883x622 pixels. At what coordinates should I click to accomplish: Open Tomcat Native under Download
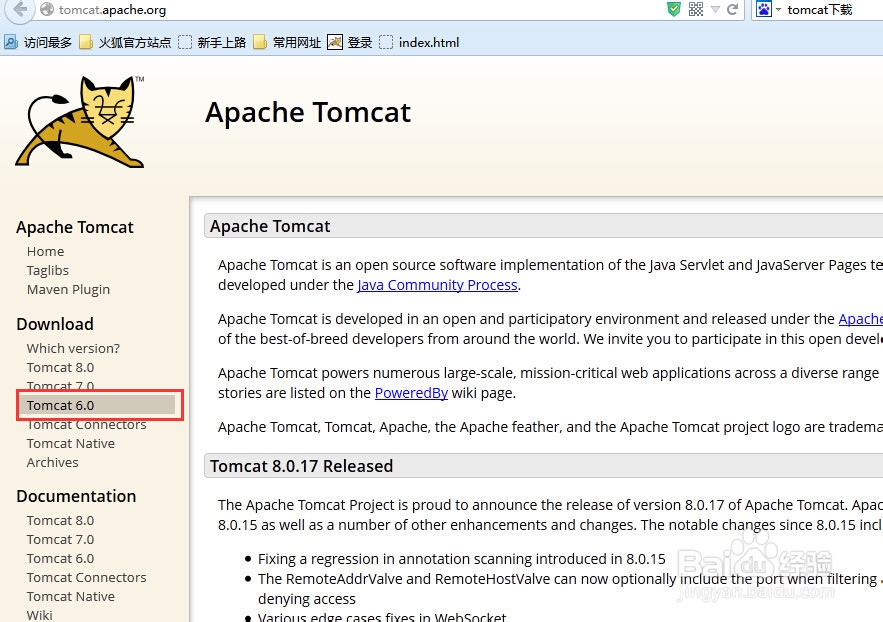click(71, 444)
